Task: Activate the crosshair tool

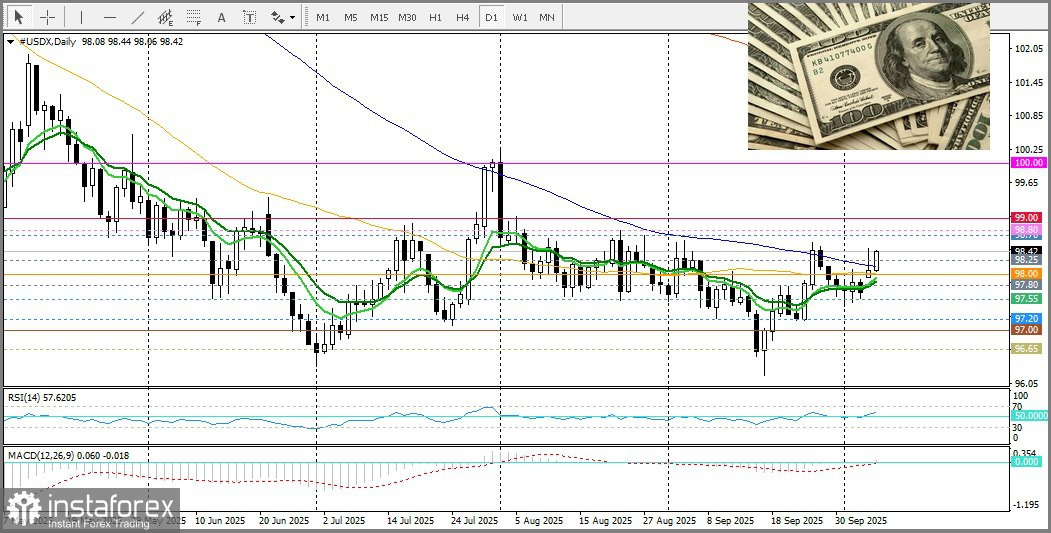Action: click(47, 17)
